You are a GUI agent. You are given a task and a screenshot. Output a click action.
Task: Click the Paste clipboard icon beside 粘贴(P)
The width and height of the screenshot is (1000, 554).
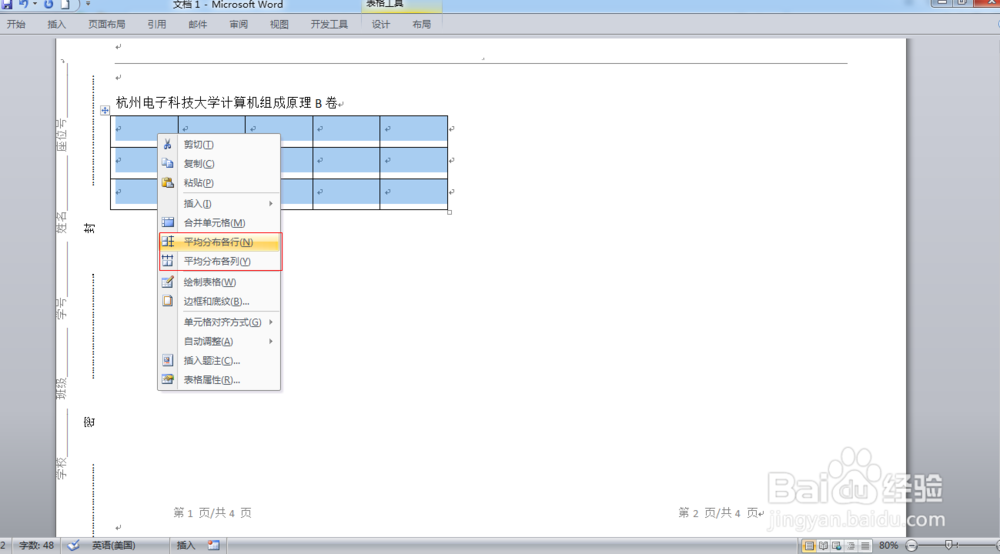click(x=168, y=182)
